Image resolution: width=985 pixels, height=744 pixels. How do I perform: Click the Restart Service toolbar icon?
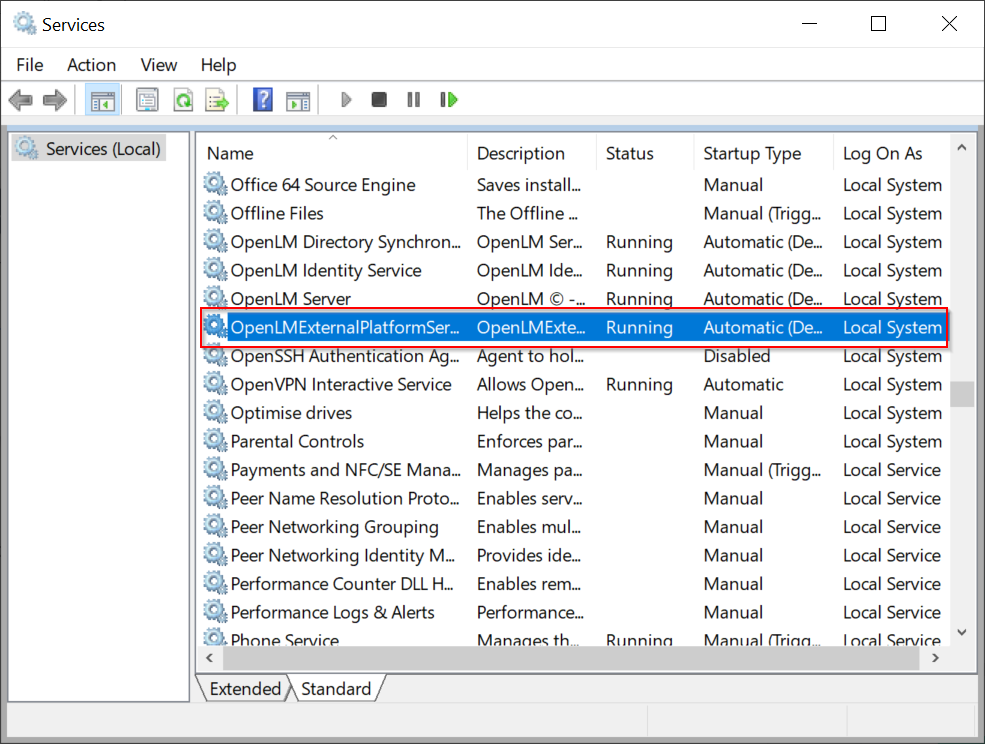point(449,100)
